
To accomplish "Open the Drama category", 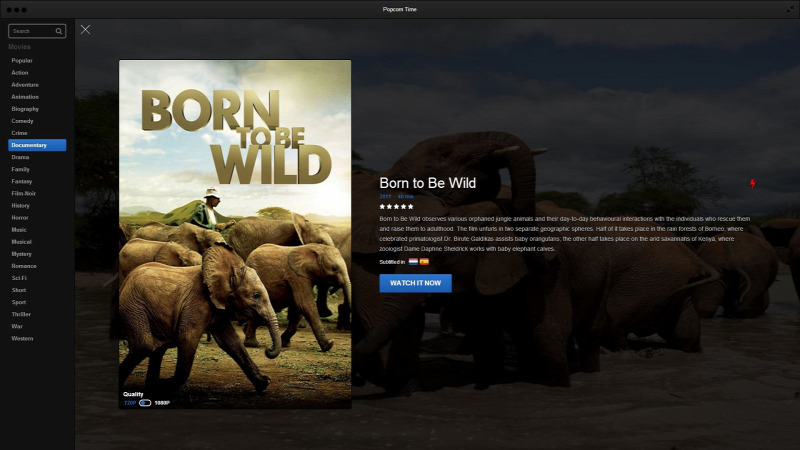I will [20, 157].
